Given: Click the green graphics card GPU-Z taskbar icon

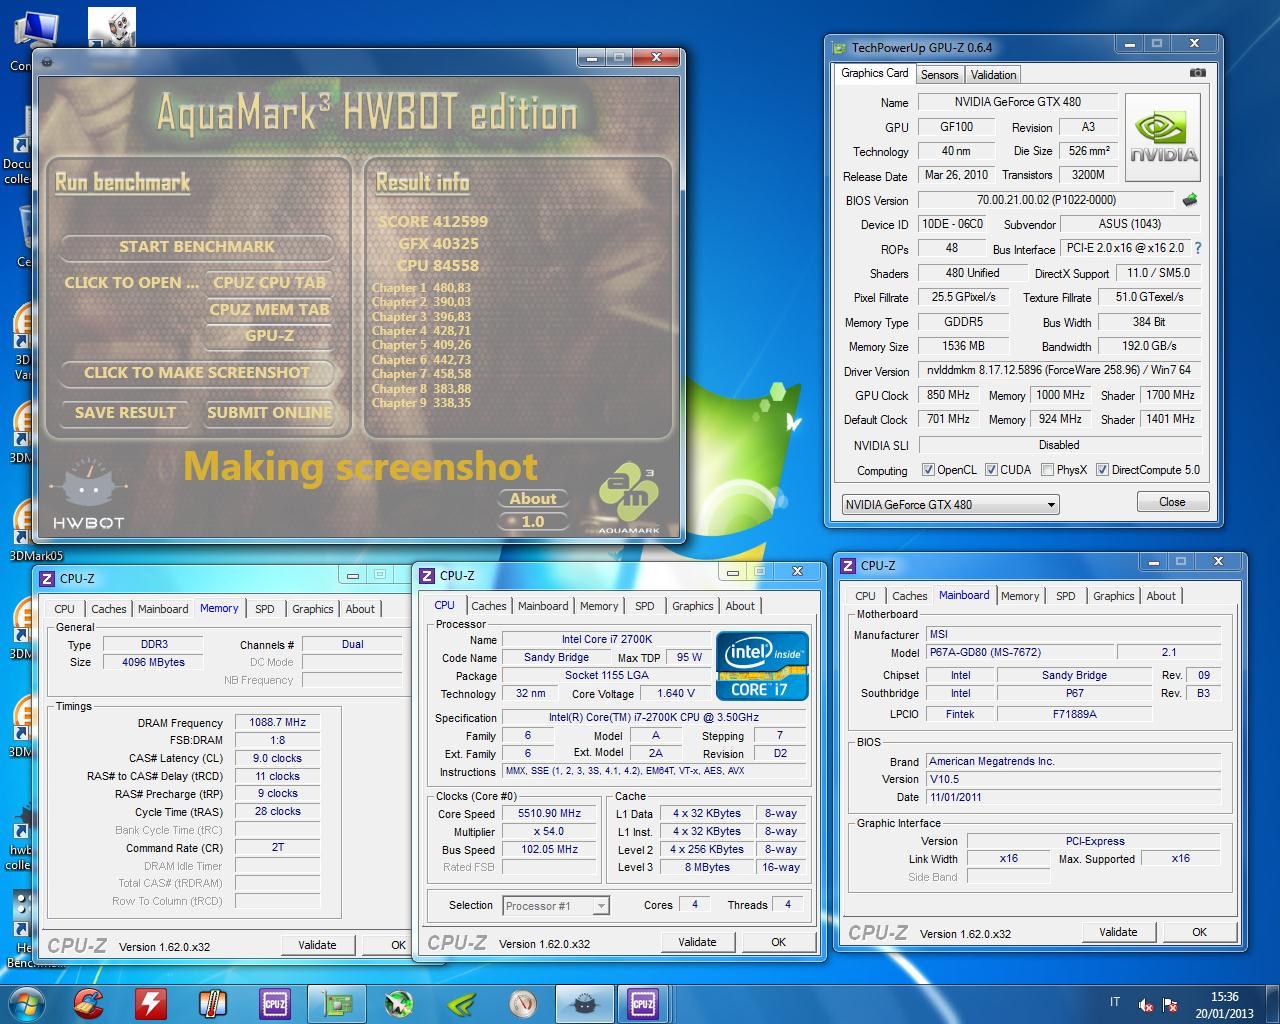Looking at the screenshot, I should [336, 1002].
